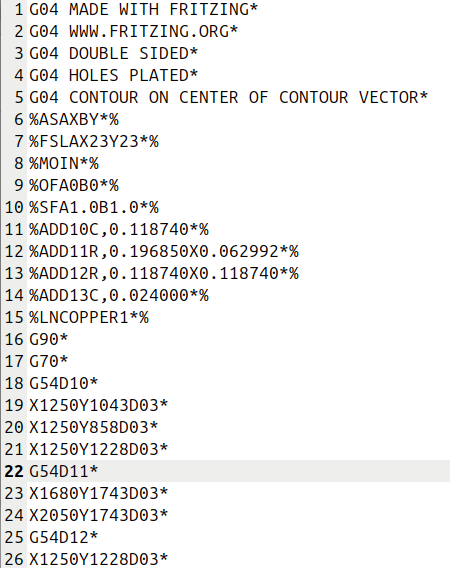450x568 pixels.
Task: Click line number 25 beside G54D12
Action: pyautogui.click(x=14, y=537)
